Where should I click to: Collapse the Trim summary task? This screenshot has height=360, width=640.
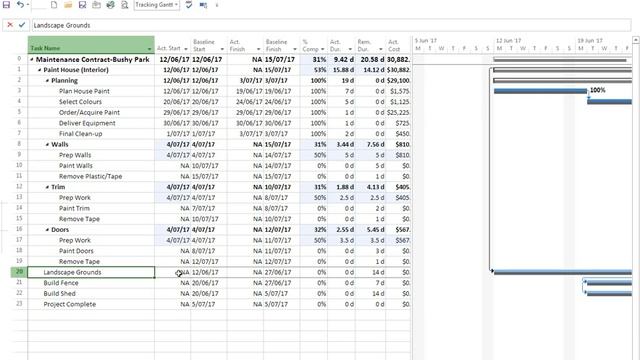(47, 187)
